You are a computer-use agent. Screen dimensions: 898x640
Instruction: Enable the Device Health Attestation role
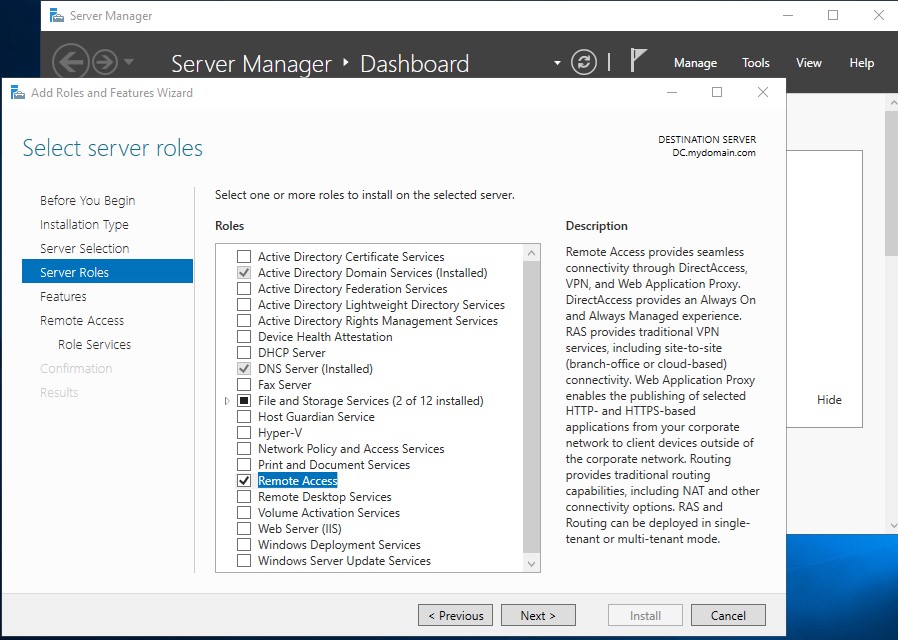pyautogui.click(x=244, y=337)
